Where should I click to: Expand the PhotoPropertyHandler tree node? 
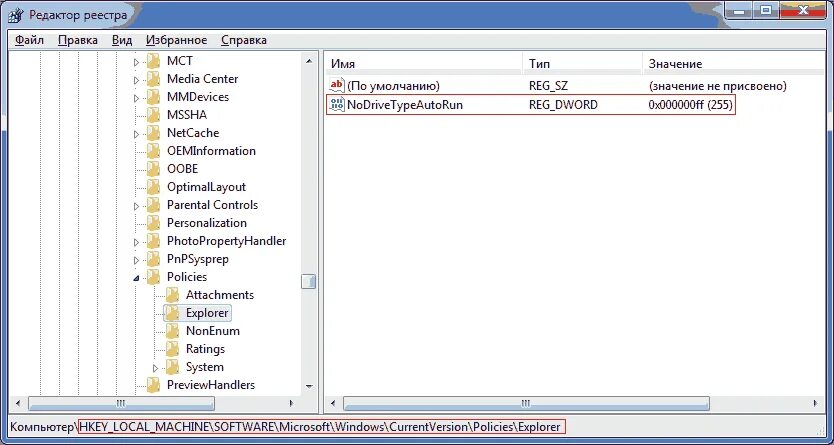click(x=136, y=242)
